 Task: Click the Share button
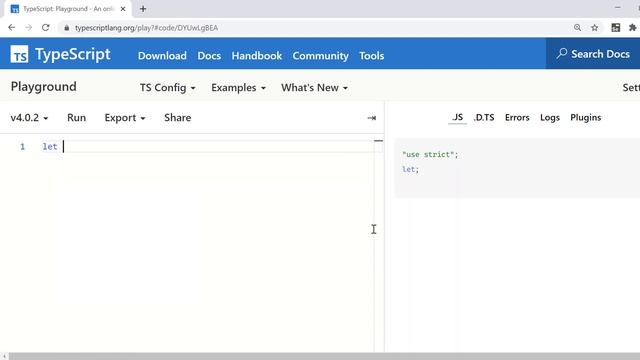pos(178,118)
